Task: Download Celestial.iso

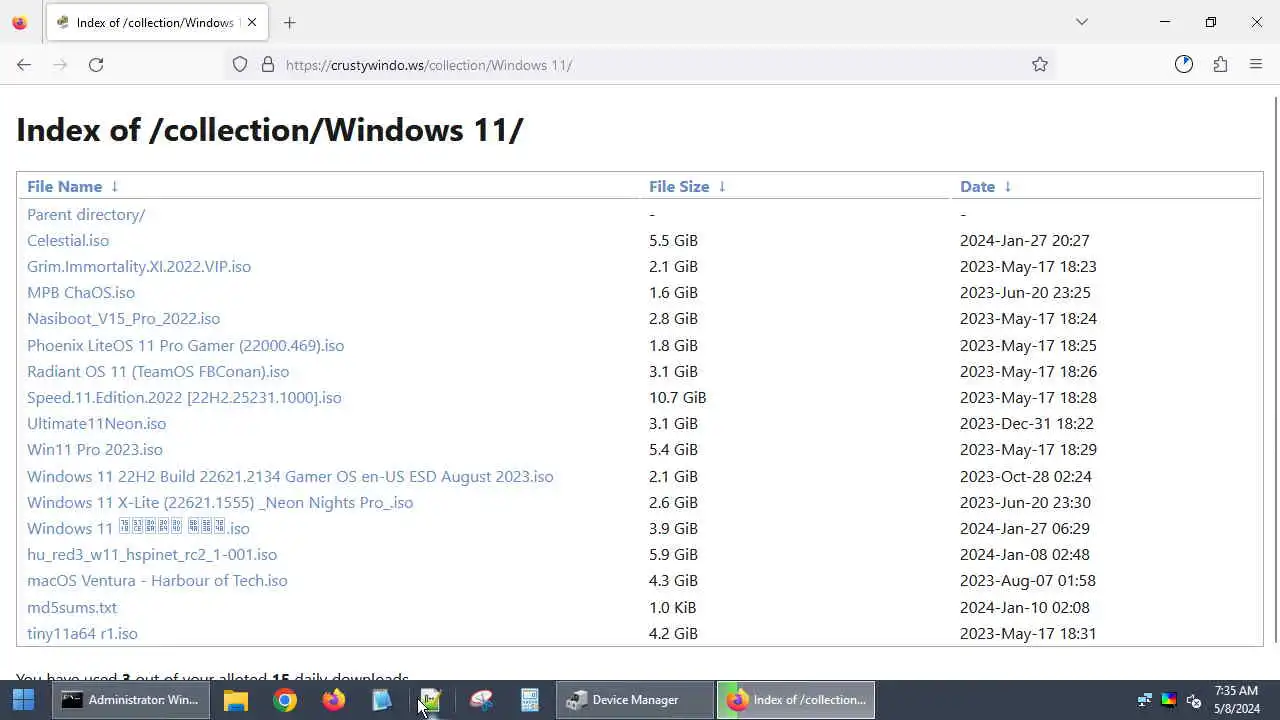Action: point(68,240)
